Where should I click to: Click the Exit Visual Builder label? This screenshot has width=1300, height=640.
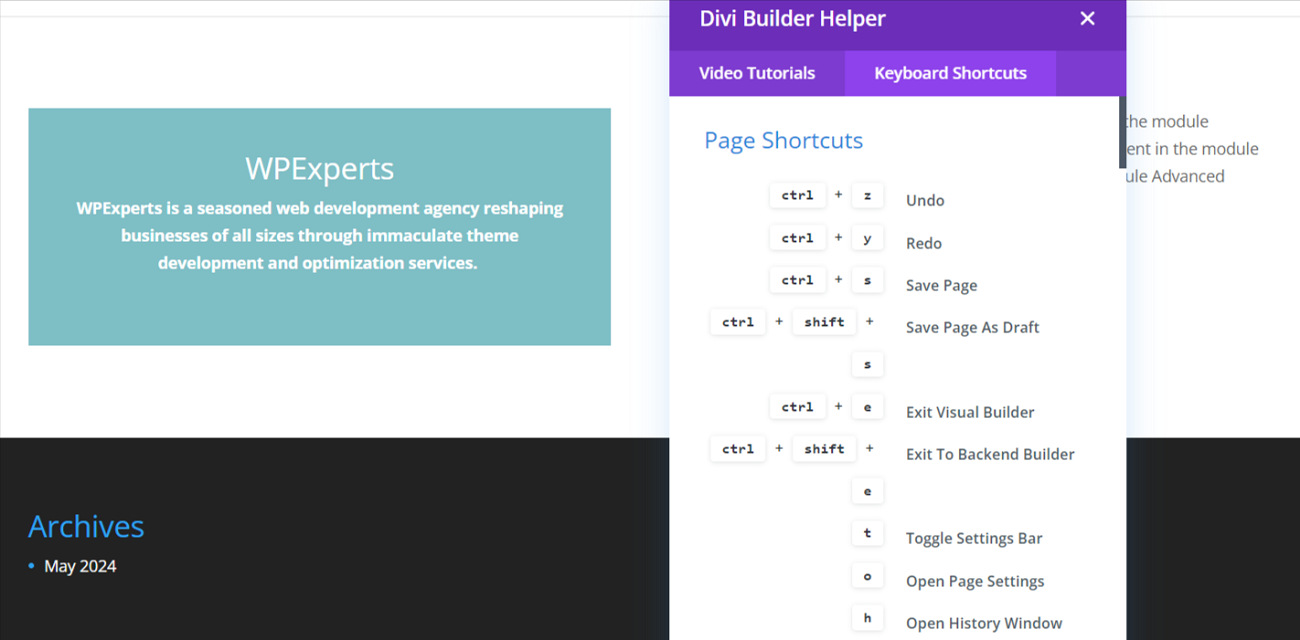click(x=970, y=412)
